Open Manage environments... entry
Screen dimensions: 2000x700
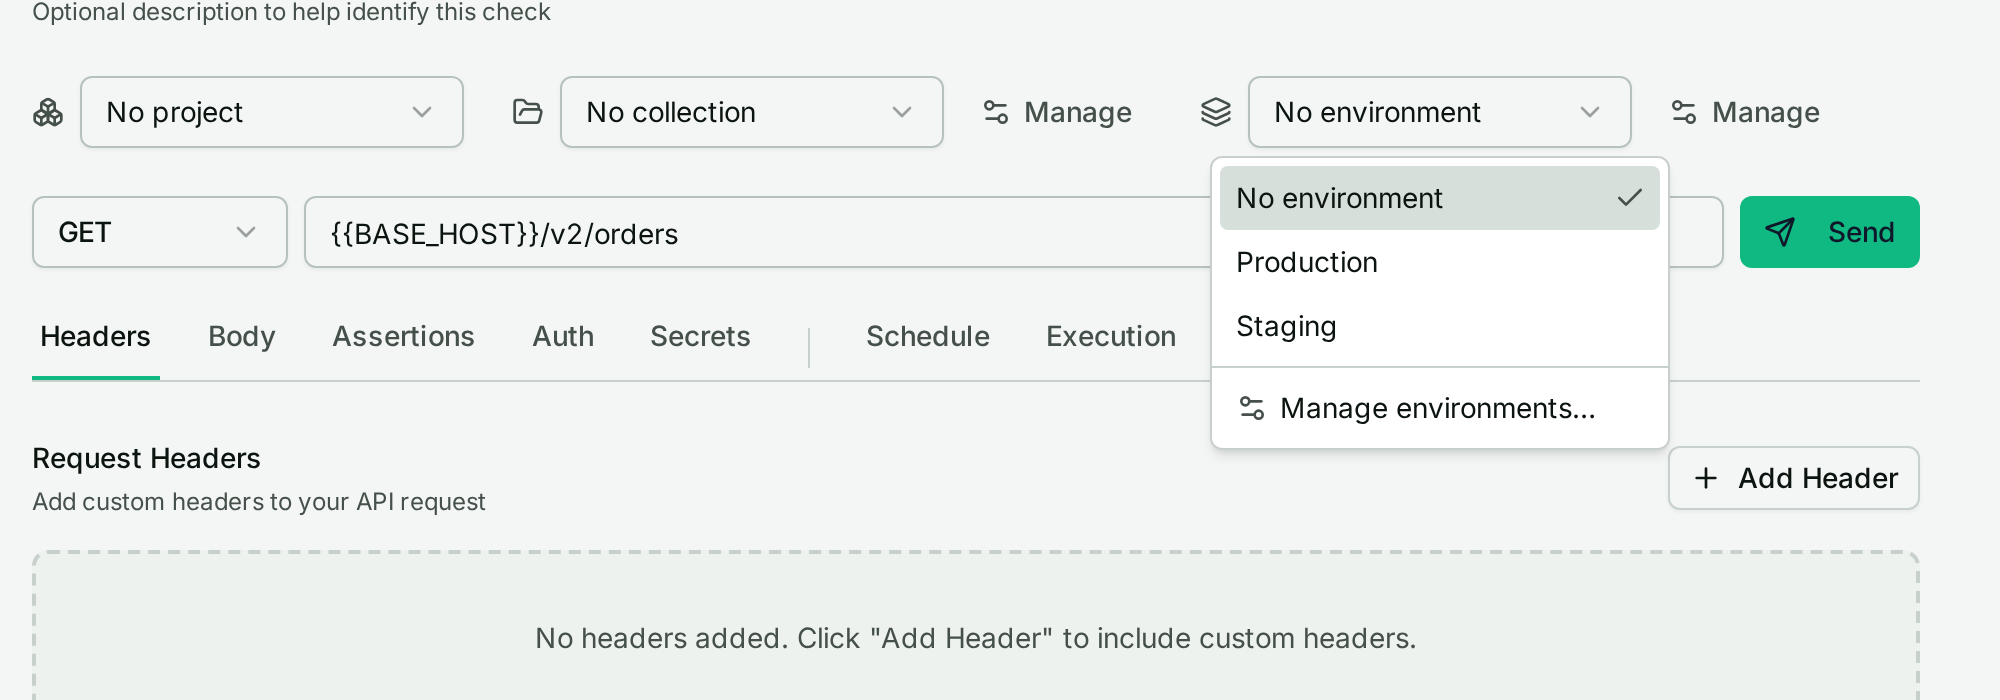point(1440,408)
